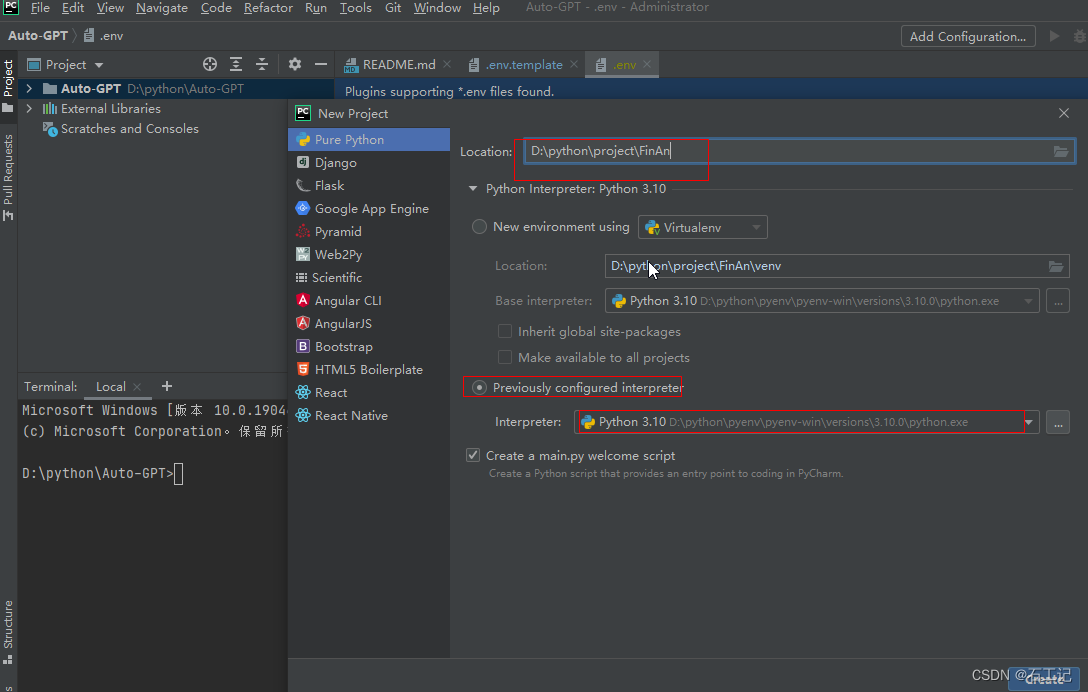Expand External Libraries tree node
The width and height of the screenshot is (1088, 692).
pos(28,108)
